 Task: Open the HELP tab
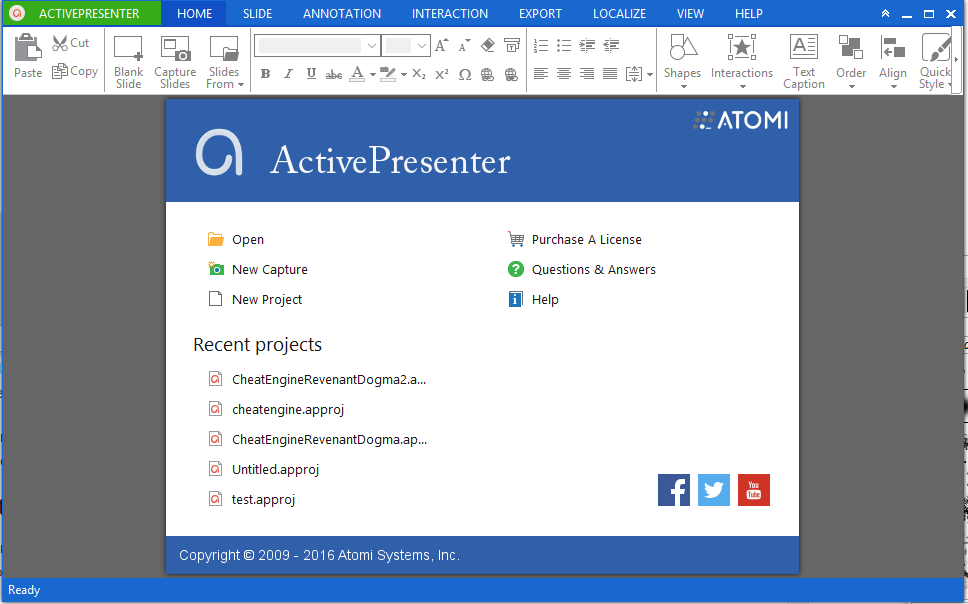[x=749, y=14]
